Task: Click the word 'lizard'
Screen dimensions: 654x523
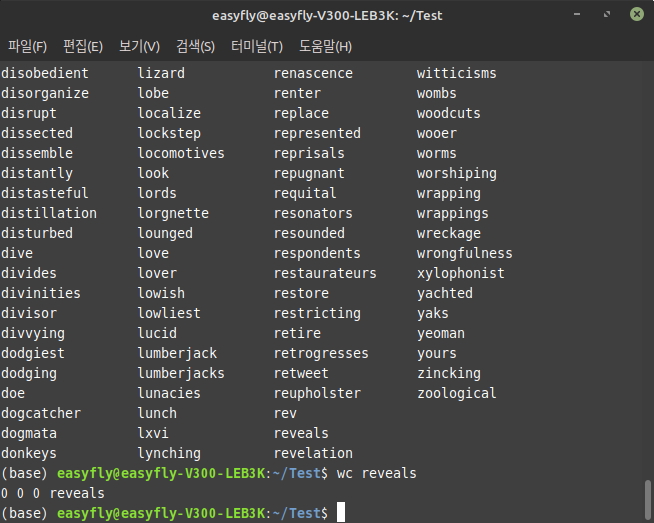Action: [161, 73]
